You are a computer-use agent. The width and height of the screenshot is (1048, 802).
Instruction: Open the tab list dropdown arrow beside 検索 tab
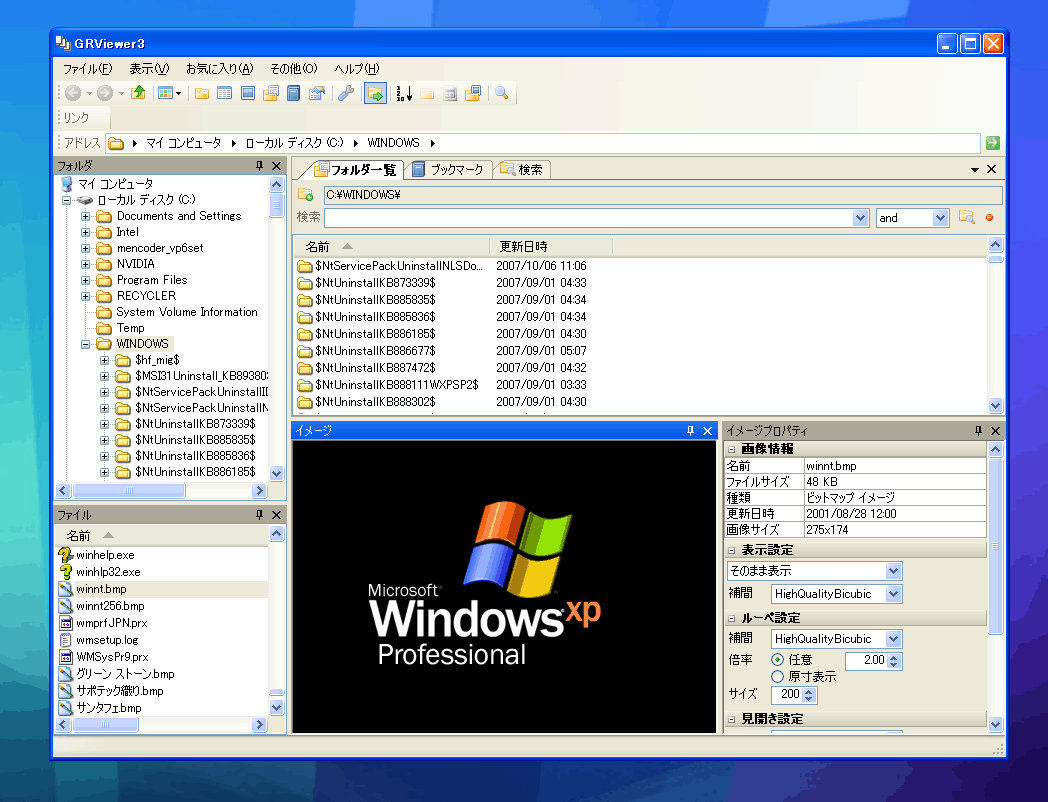pyautogui.click(x=974, y=170)
